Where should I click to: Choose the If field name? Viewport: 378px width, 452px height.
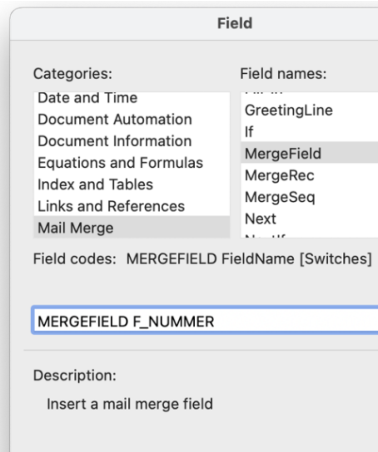pyautogui.click(x=309, y=132)
